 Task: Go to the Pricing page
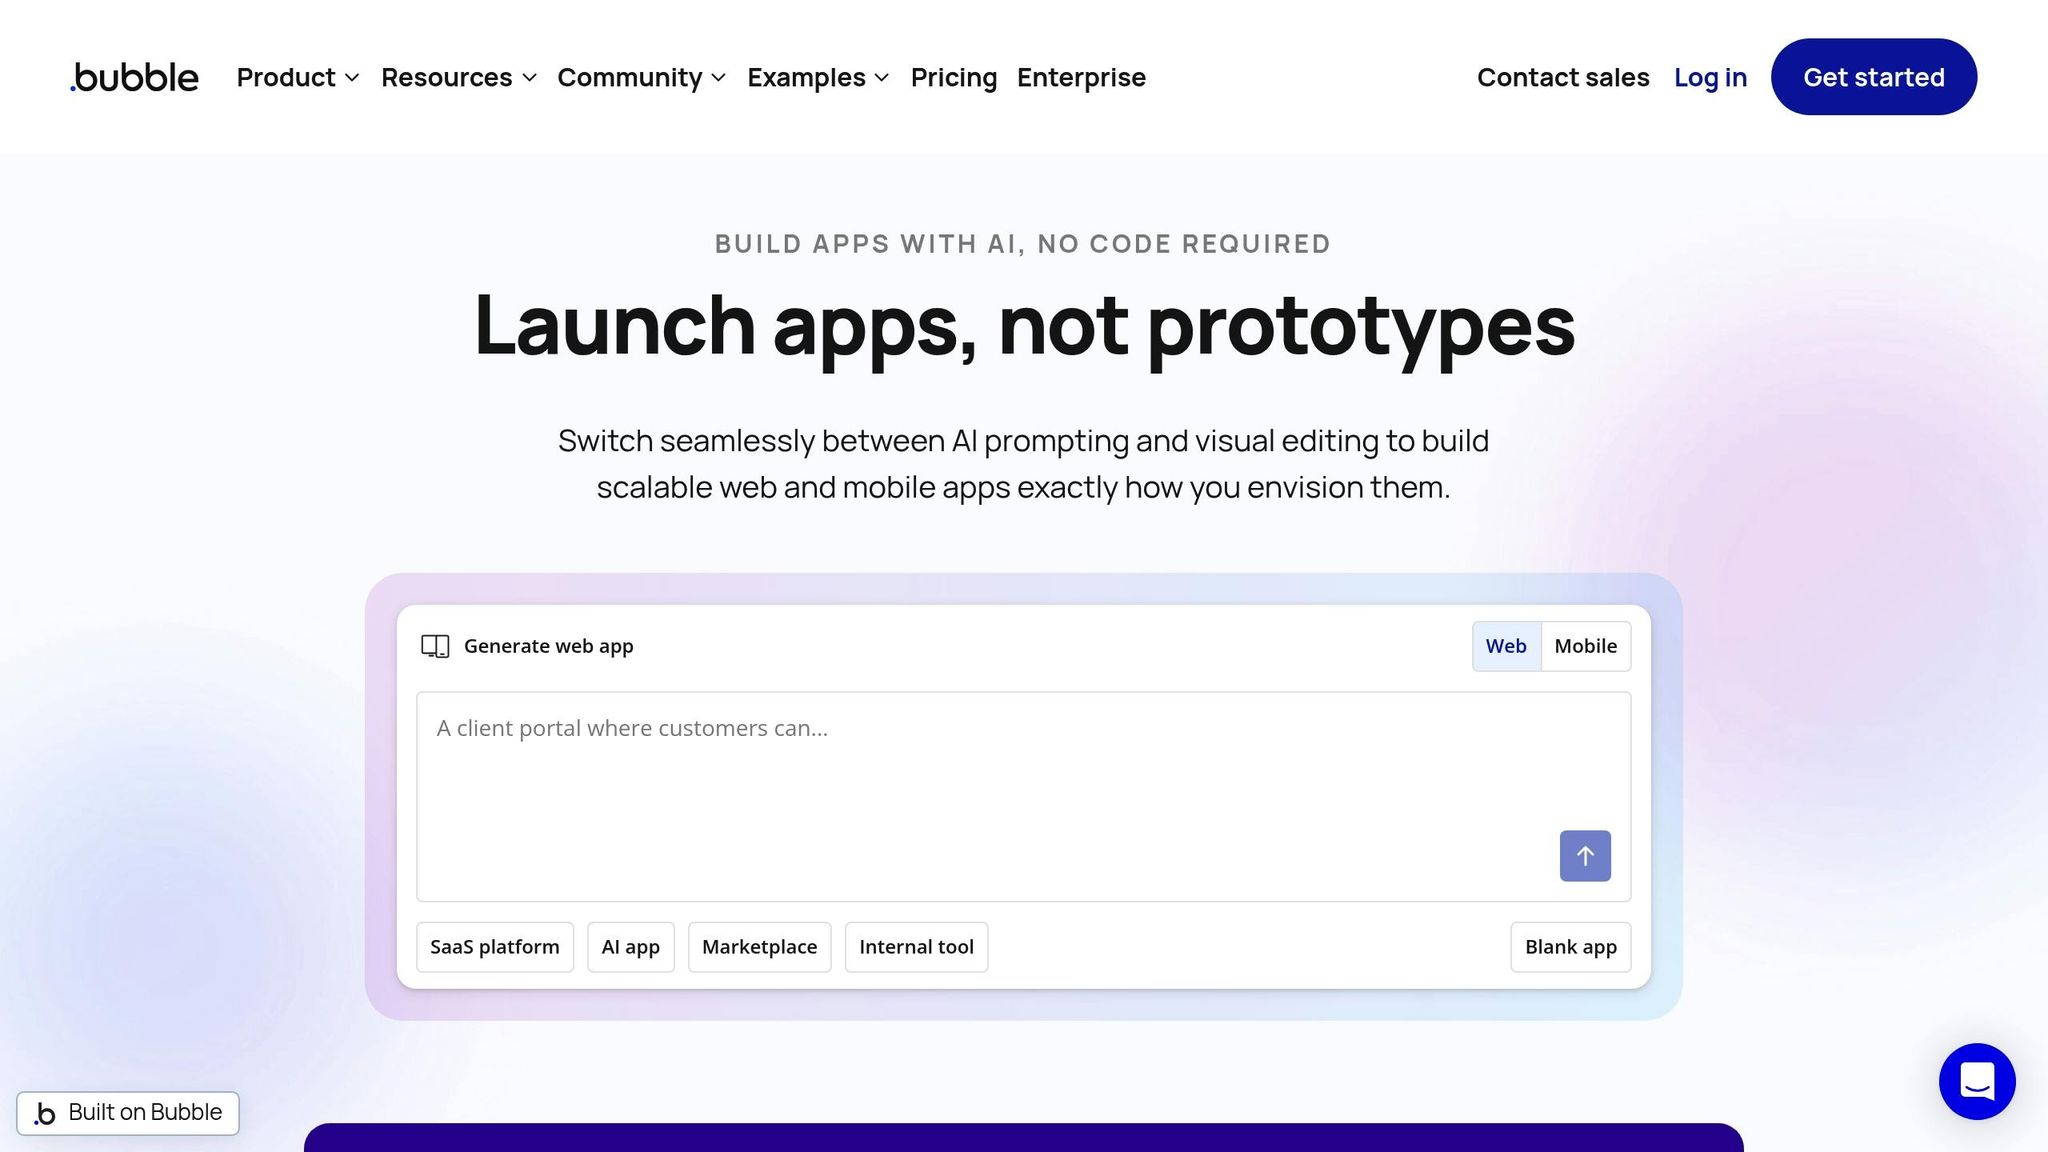tap(953, 77)
